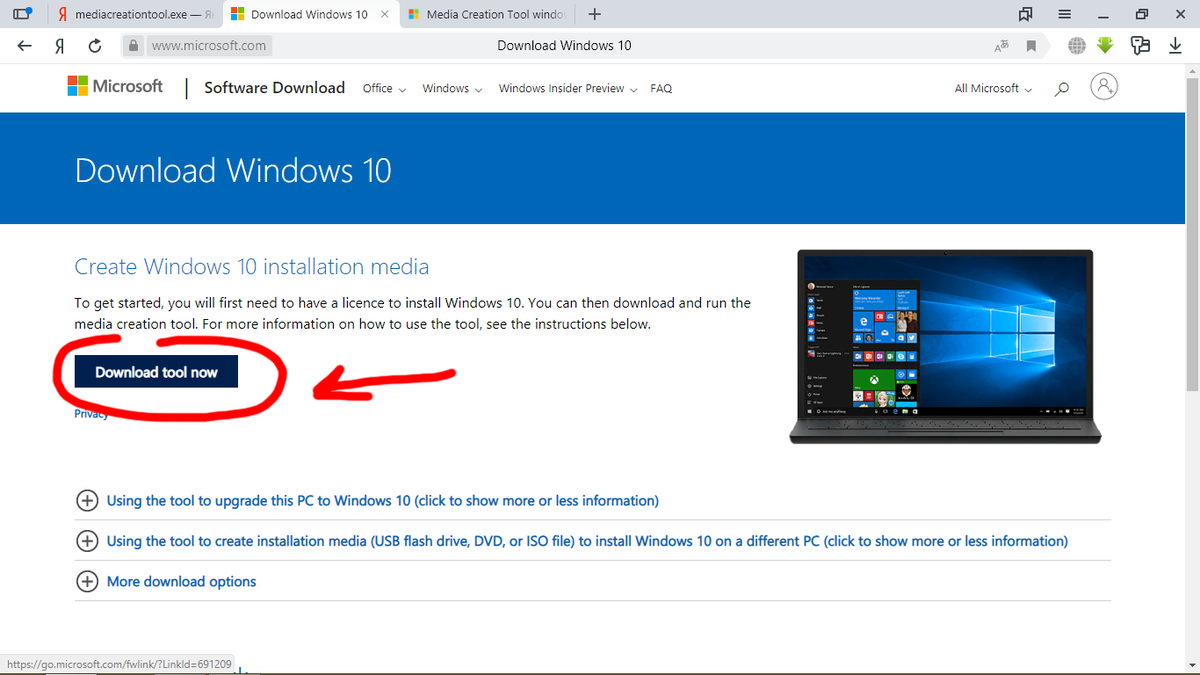Click the www.microsoft.com address field
The image size is (1200, 675).
209,45
